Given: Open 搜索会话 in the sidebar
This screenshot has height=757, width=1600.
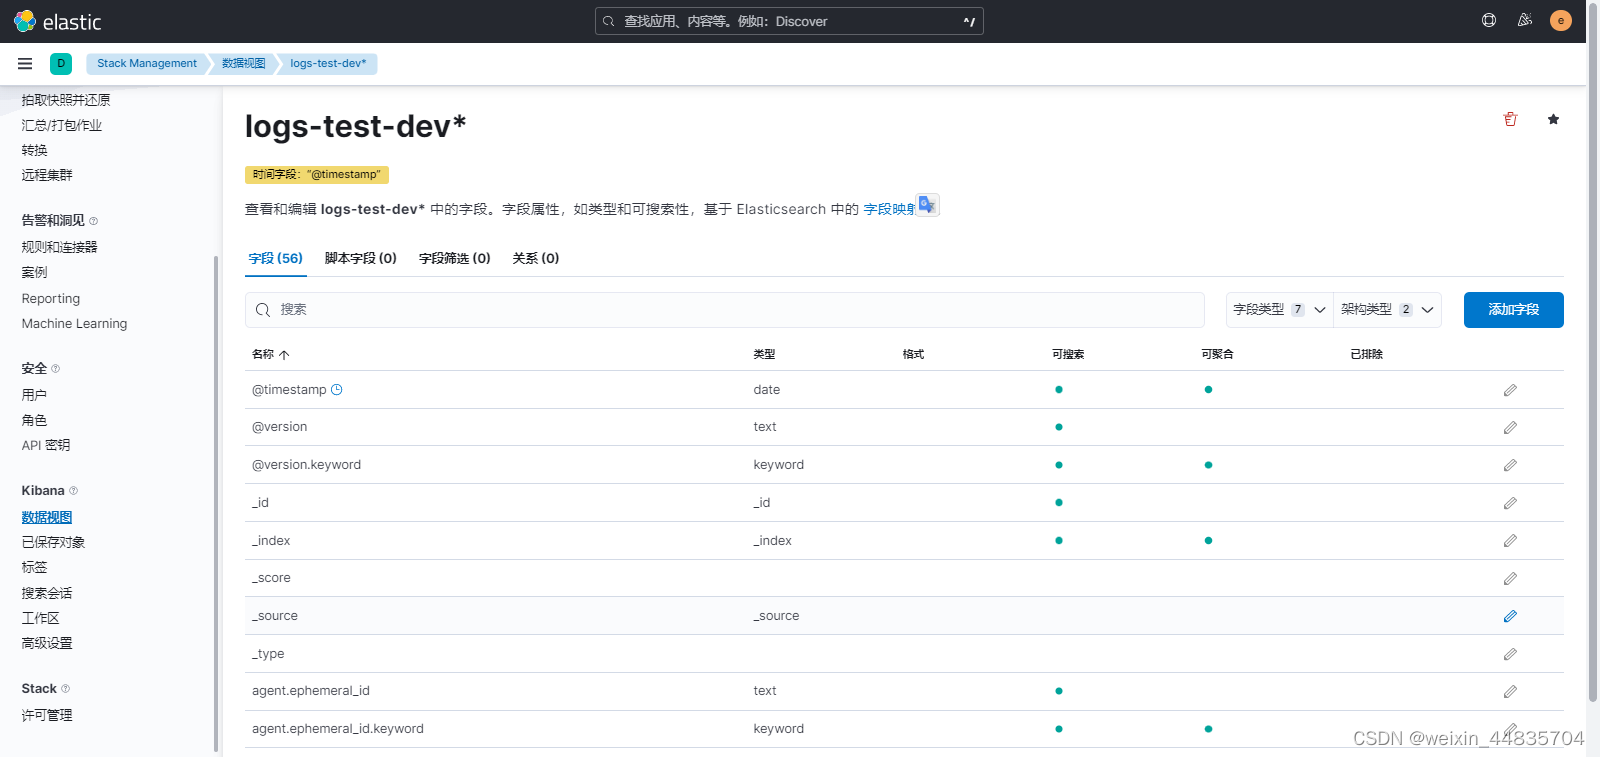Looking at the screenshot, I should click(47, 593).
